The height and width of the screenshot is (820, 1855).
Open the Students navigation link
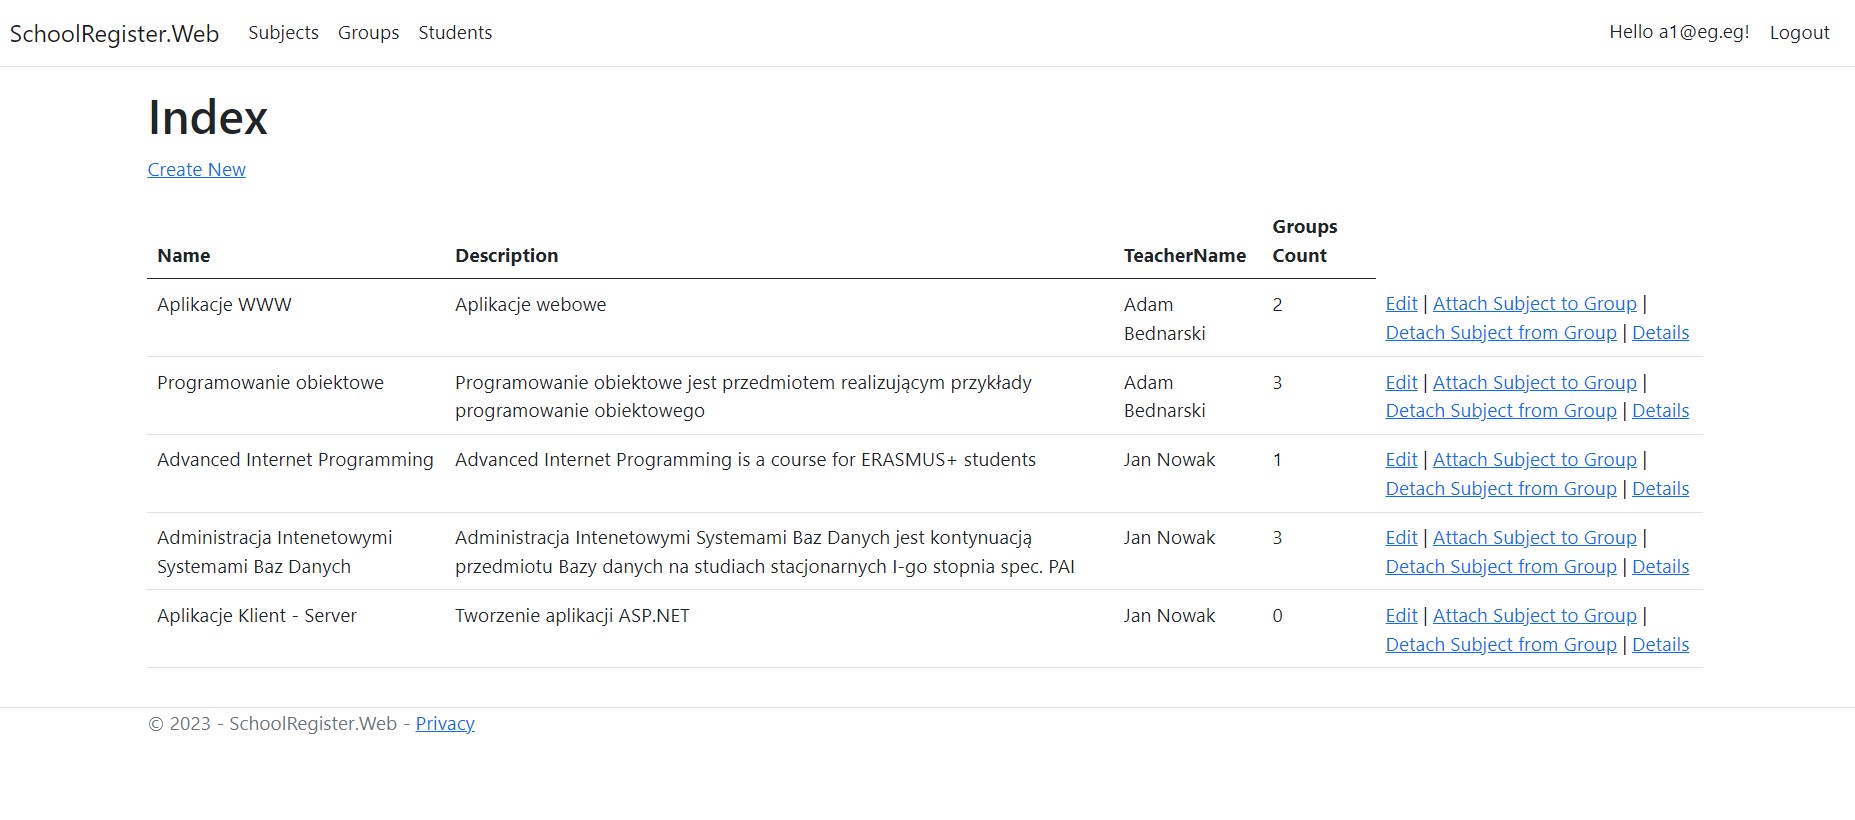click(x=455, y=33)
